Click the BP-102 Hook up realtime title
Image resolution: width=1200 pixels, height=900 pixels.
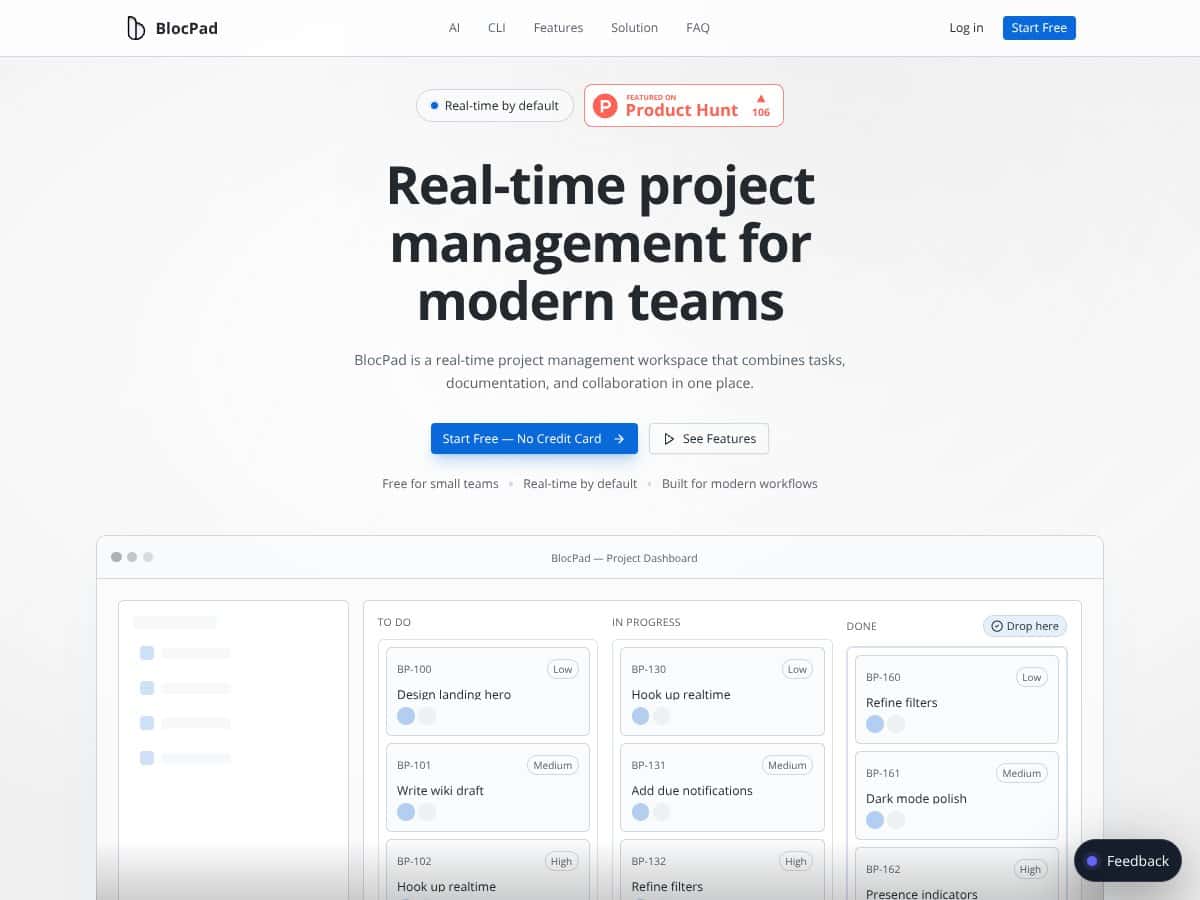[x=446, y=886]
